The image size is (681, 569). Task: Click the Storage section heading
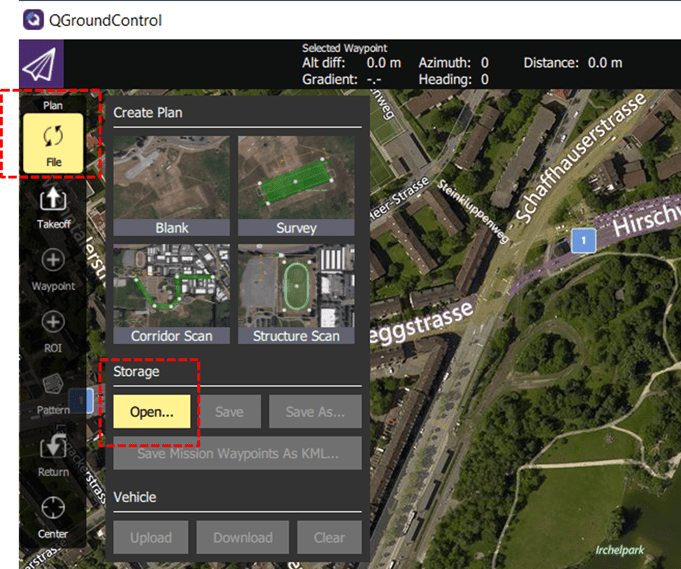tap(136, 372)
